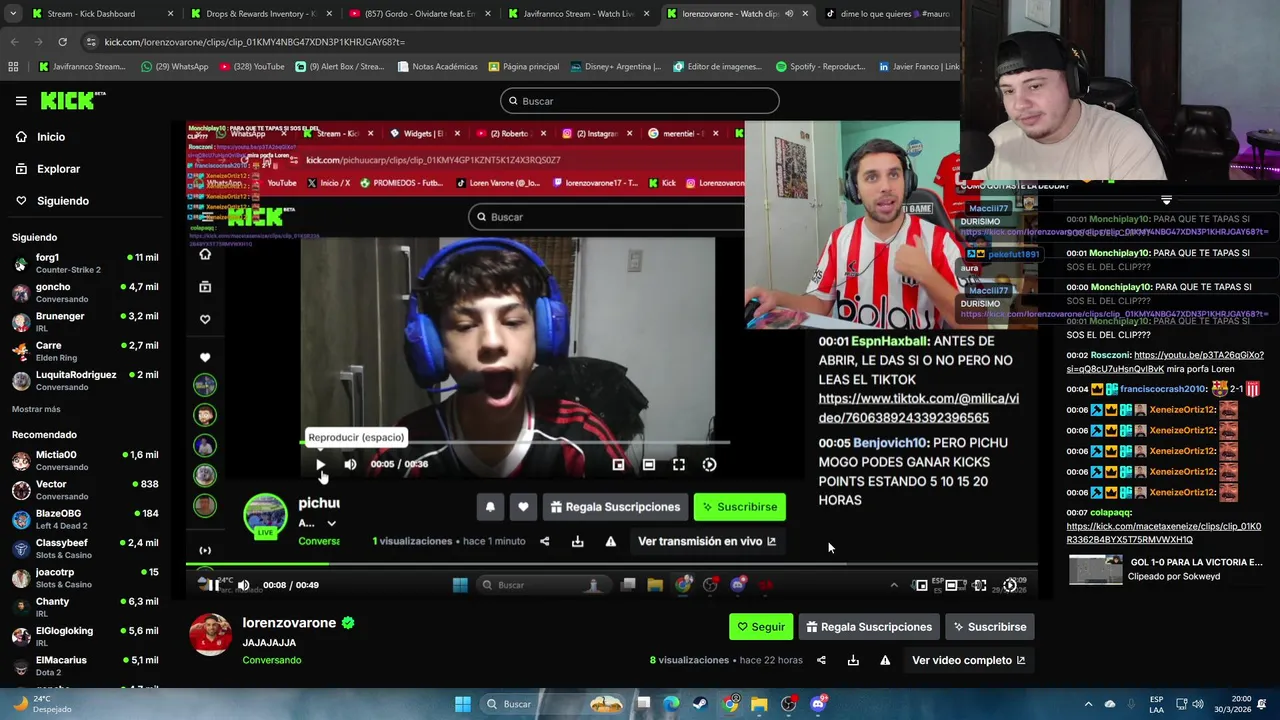
Task: Open Ver video completo link
Action: click(968, 660)
